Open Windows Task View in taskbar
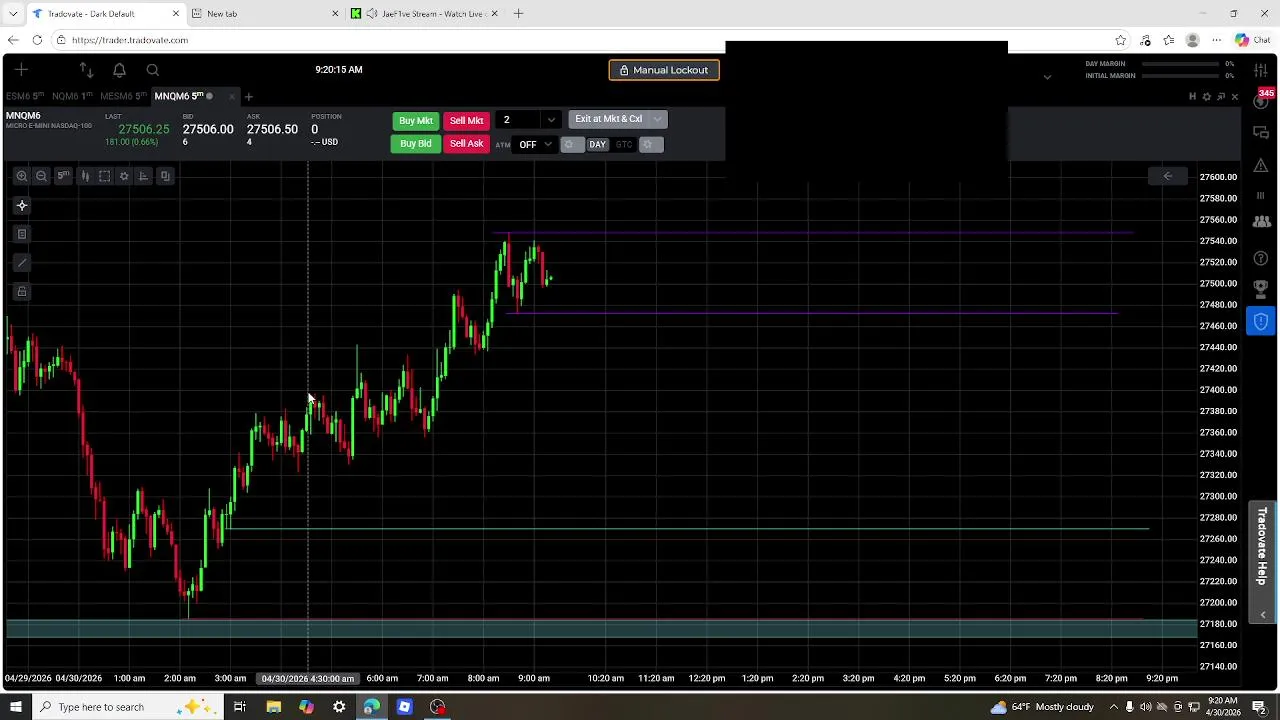The width and height of the screenshot is (1280, 720). click(x=240, y=707)
